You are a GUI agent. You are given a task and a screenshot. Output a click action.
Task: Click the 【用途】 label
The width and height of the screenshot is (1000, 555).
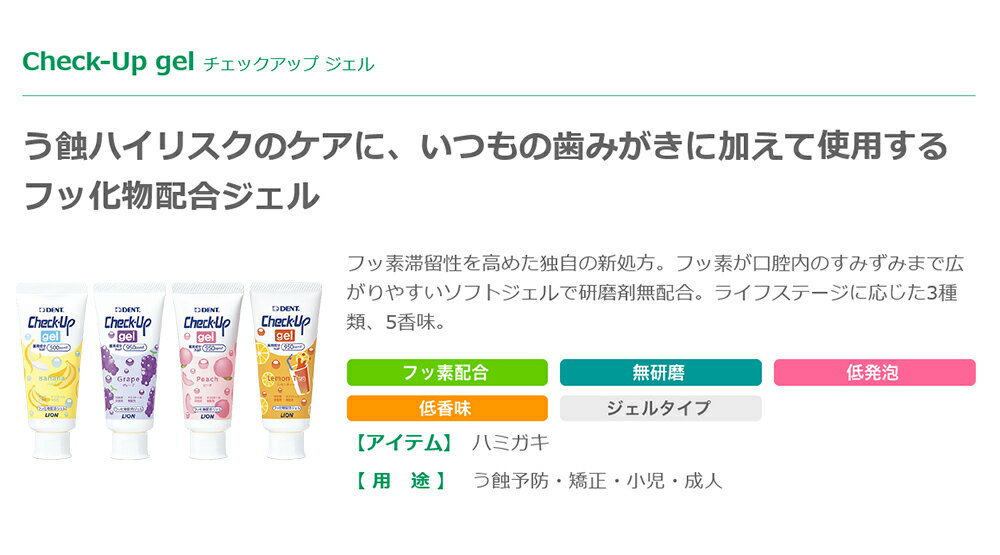pos(401,480)
